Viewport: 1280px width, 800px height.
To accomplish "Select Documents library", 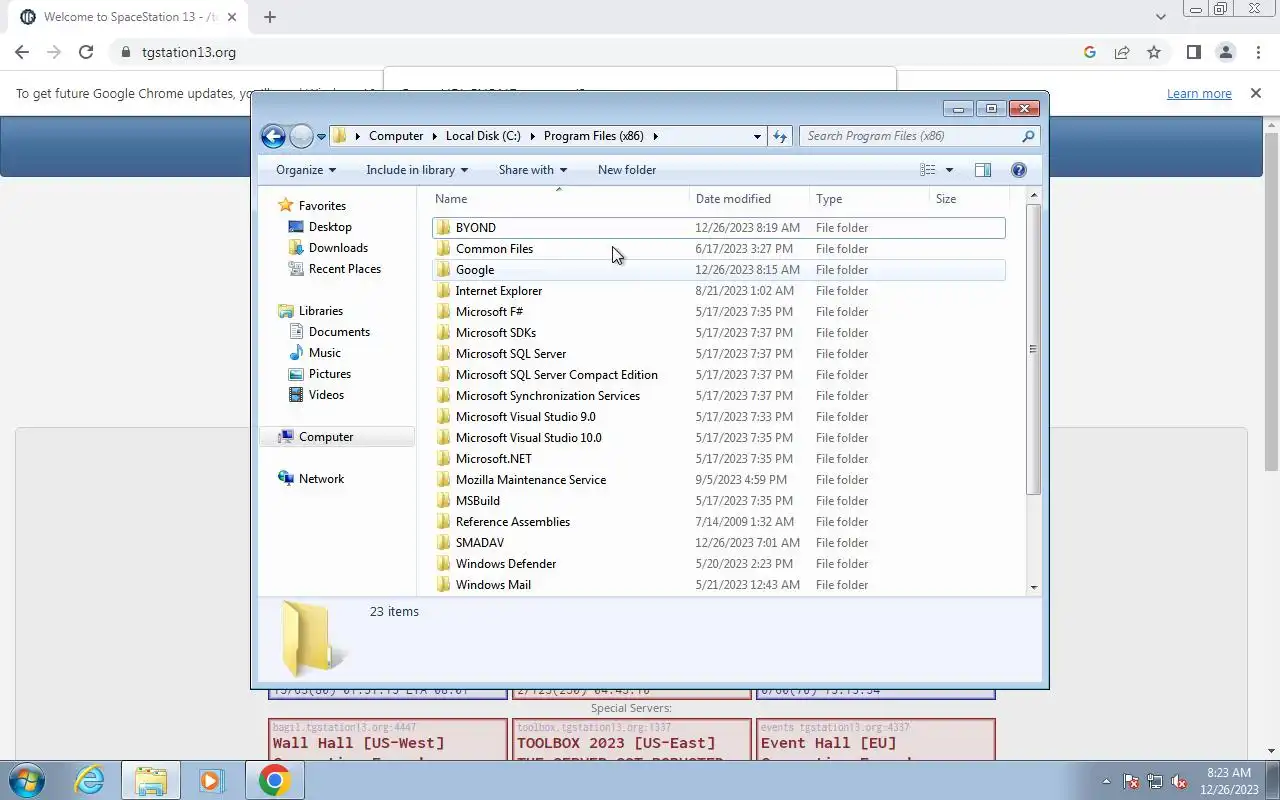I will [339, 332].
